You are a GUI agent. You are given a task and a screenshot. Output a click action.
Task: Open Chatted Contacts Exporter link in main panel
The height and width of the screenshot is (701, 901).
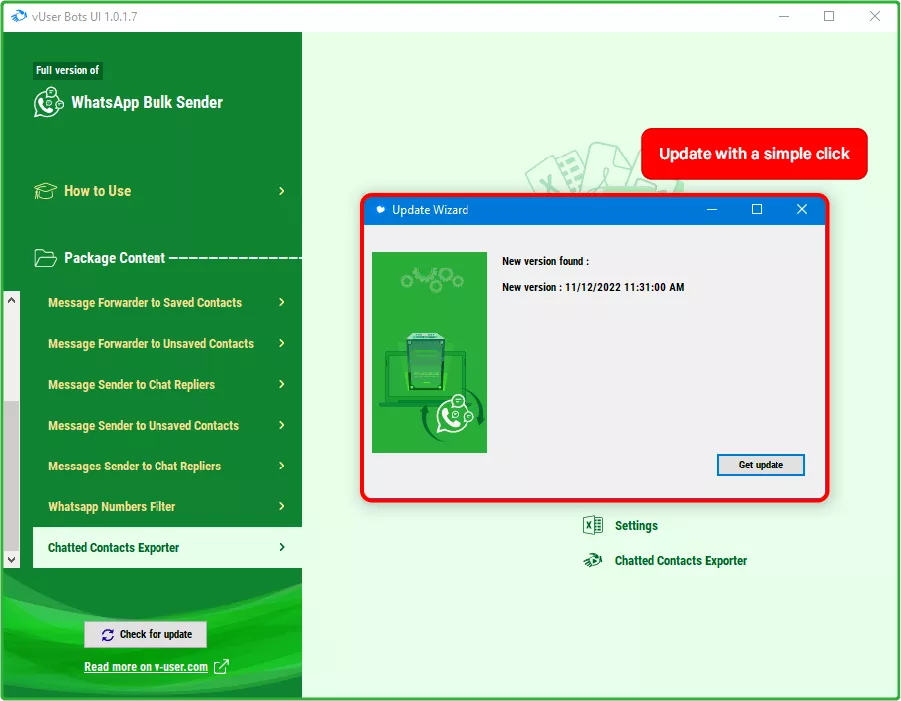[680, 561]
